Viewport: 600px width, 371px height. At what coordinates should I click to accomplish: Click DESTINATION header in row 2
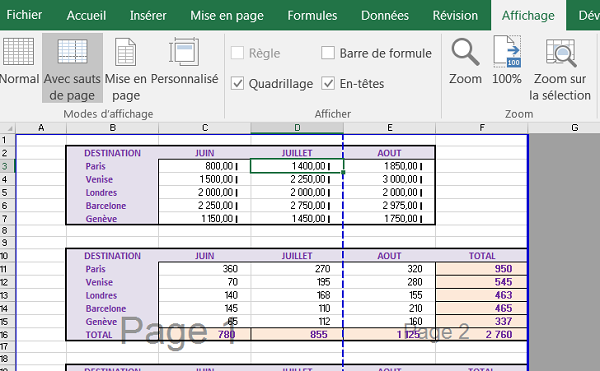112,153
